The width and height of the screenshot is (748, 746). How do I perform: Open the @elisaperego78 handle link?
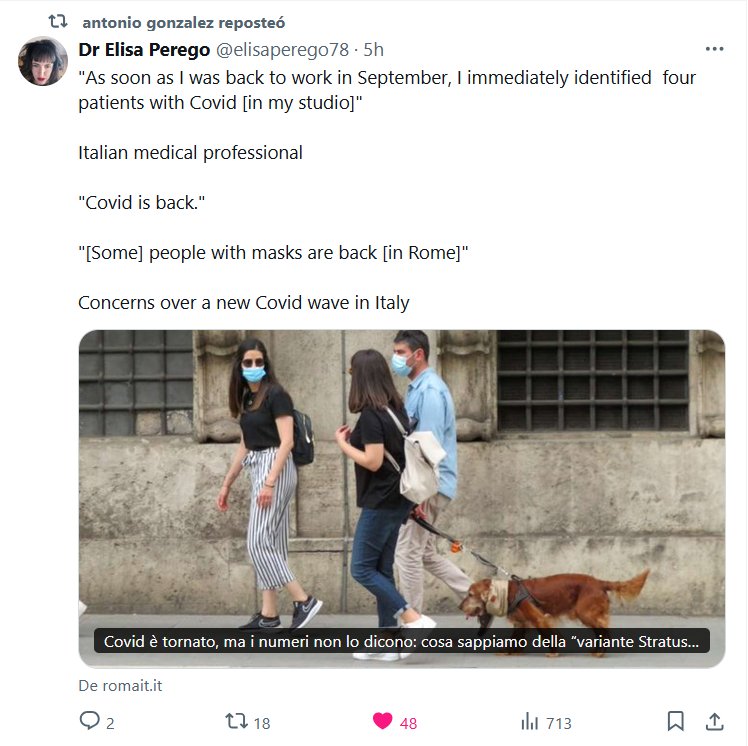(x=282, y=50)
